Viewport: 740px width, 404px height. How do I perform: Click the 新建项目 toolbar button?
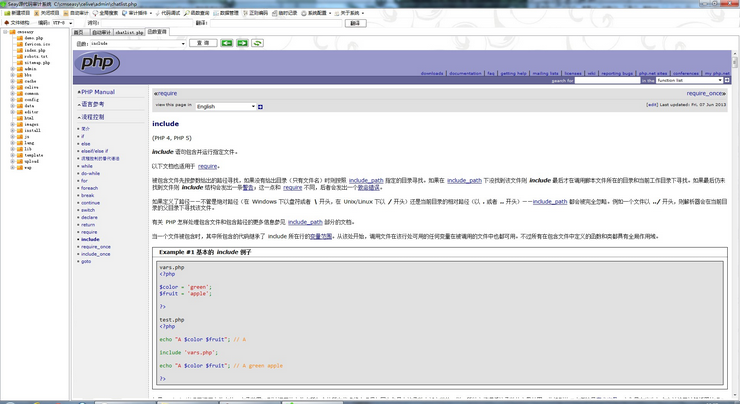coord(17,13)
